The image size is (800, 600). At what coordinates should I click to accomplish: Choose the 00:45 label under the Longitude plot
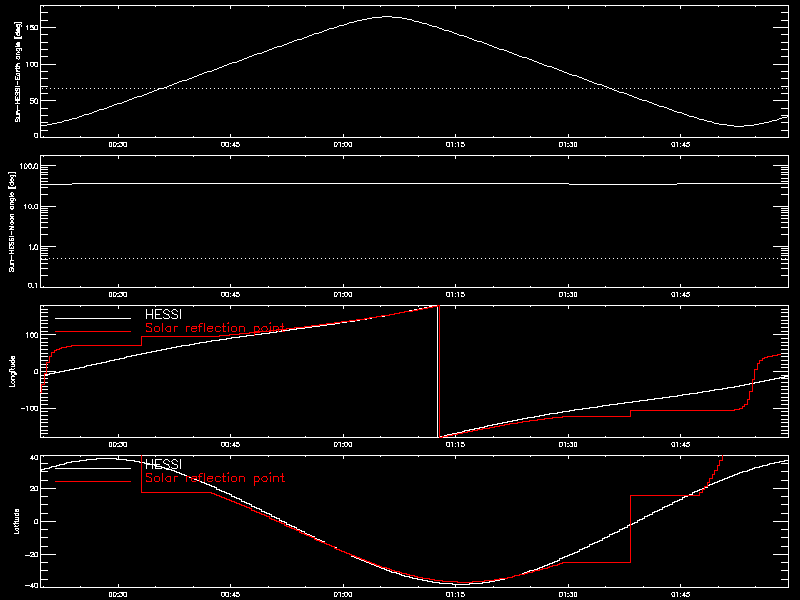point(230,445)
